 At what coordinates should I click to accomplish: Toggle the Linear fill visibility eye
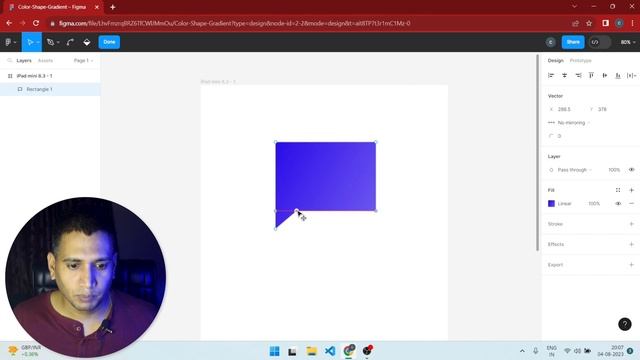pos(618,204)
